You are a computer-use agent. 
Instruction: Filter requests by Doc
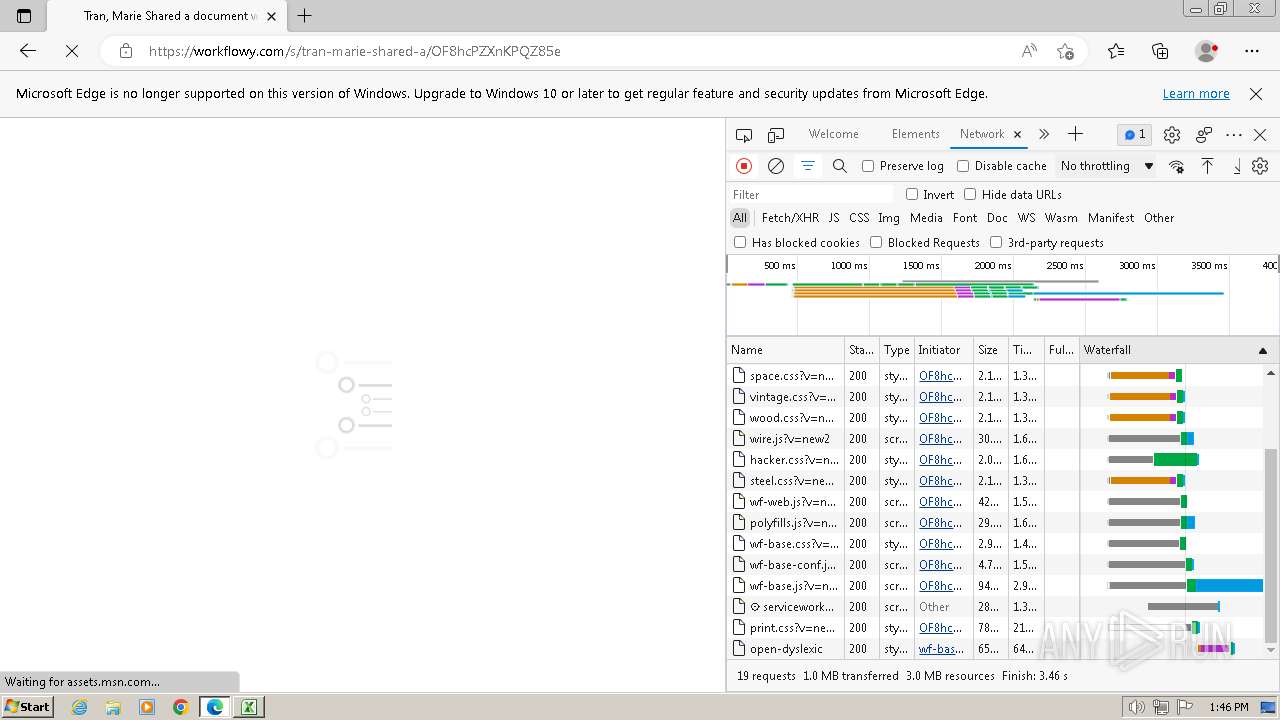click(x=997, y=218)
